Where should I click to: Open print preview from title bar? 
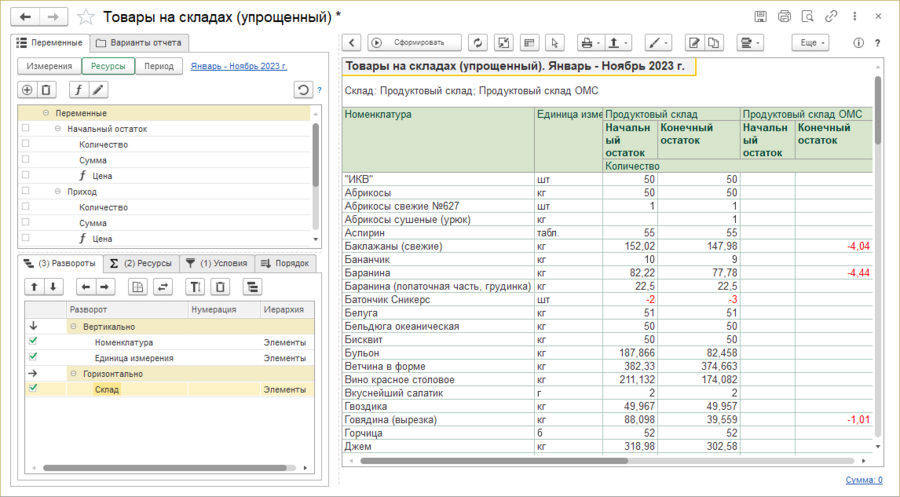(808, 17)
